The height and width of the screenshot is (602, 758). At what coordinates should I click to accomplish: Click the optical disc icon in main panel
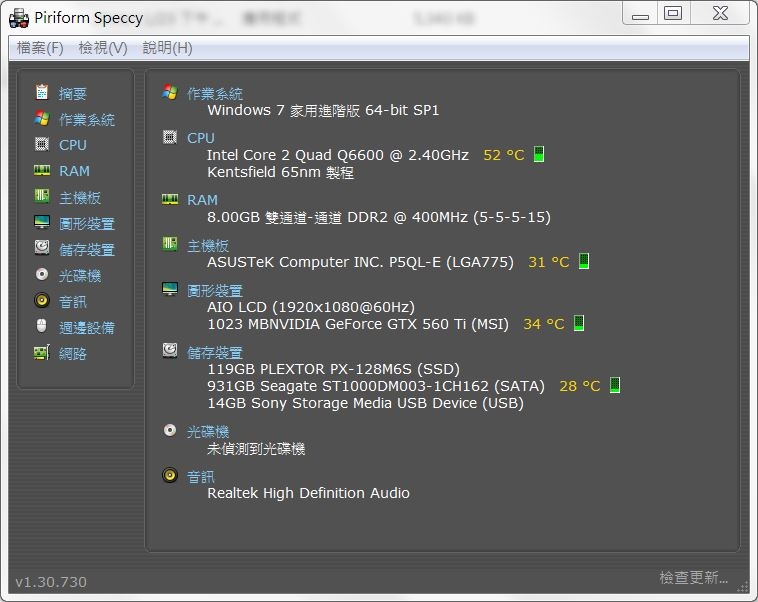tap(170, 430)
